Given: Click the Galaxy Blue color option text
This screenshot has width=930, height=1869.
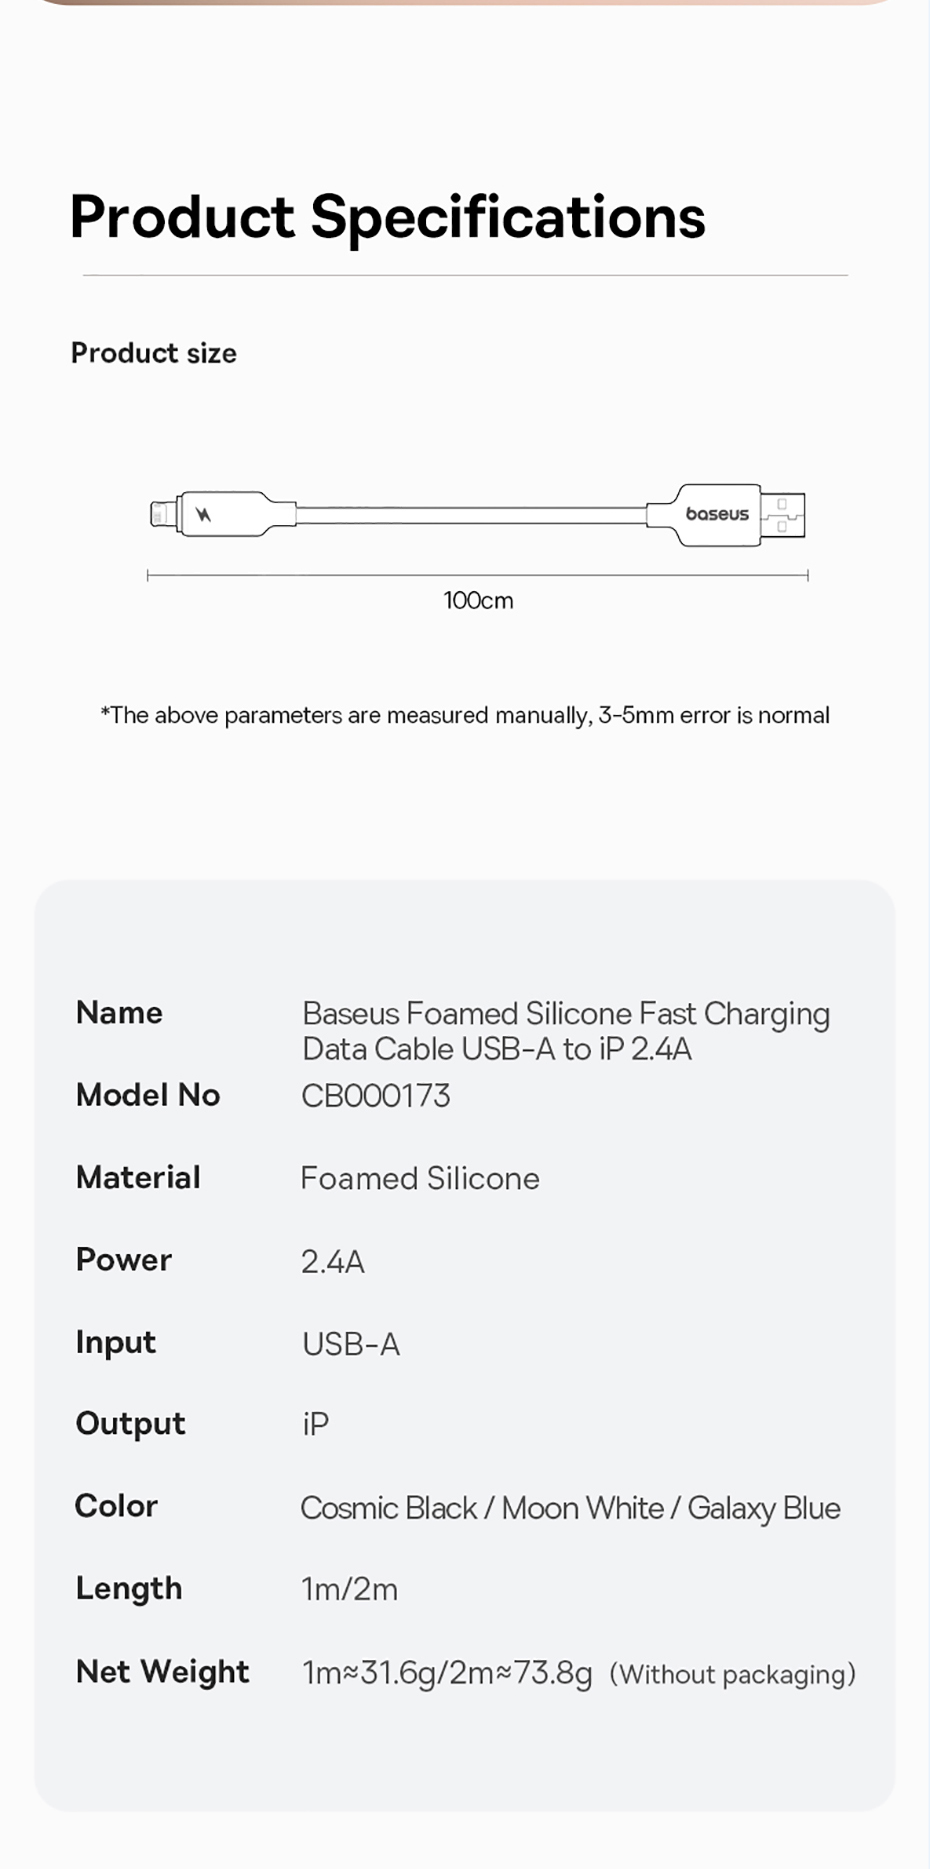Looking at the screenshot, I should pos(764,1508).
